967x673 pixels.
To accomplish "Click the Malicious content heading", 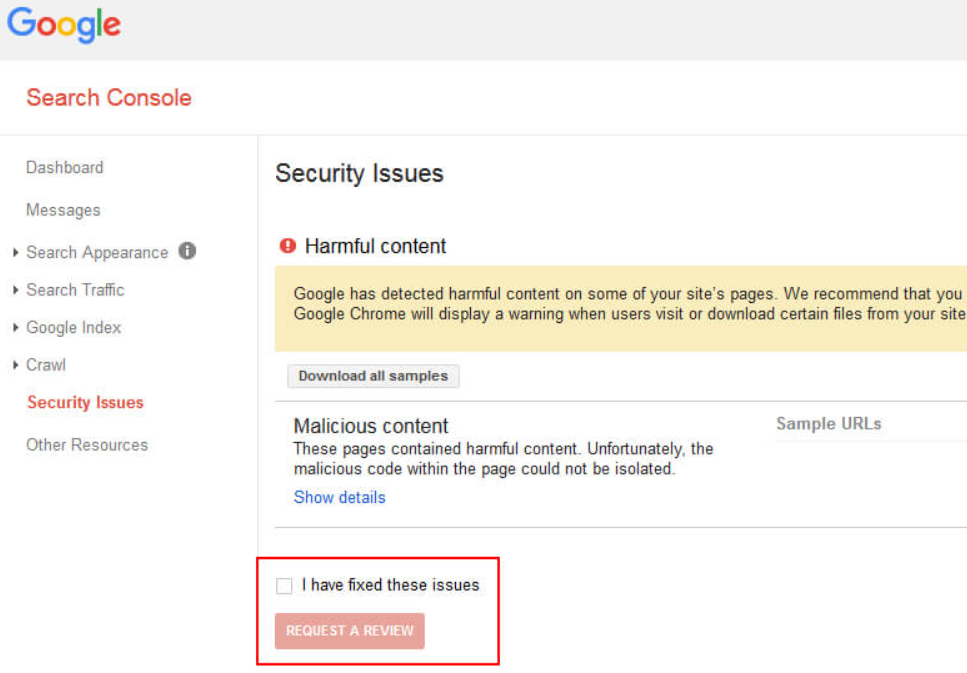I will pos(371,425).
